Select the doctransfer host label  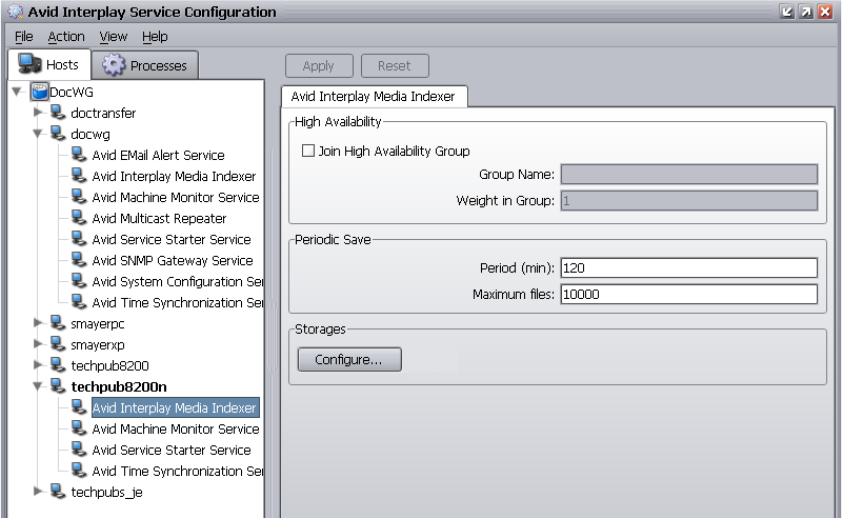(x=103, y=113)
